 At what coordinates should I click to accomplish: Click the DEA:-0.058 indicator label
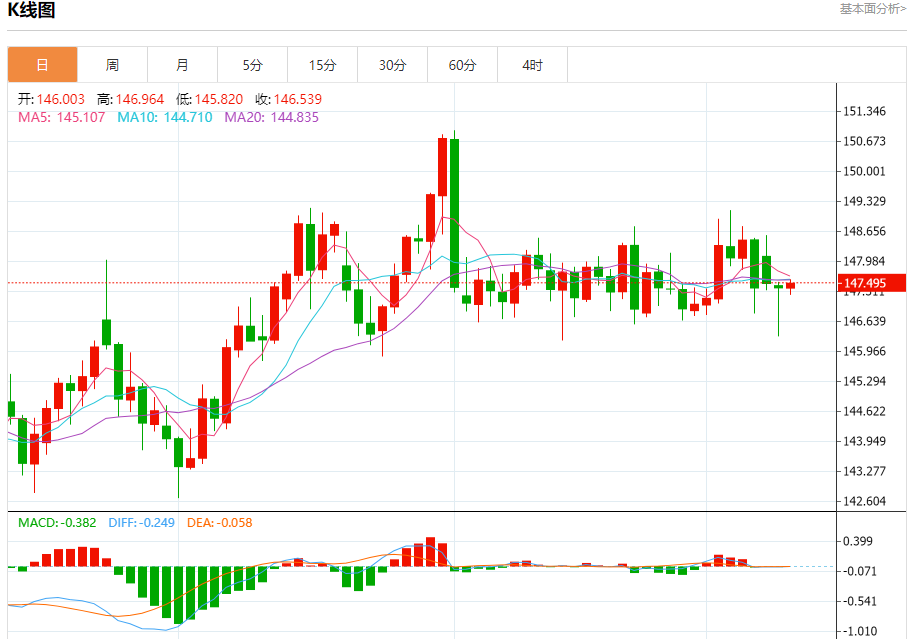point(220,523)
